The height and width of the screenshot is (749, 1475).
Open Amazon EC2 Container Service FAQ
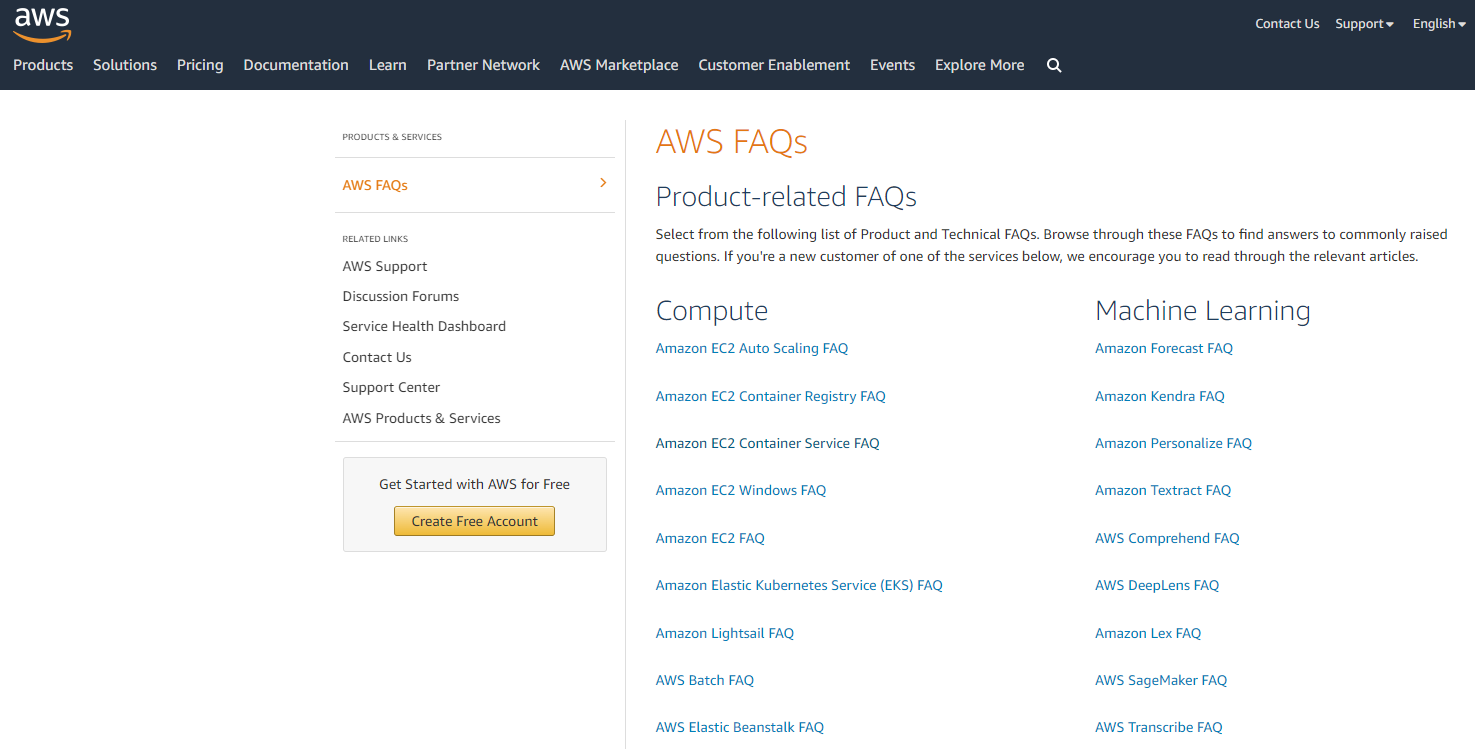(x=768, y=443)
